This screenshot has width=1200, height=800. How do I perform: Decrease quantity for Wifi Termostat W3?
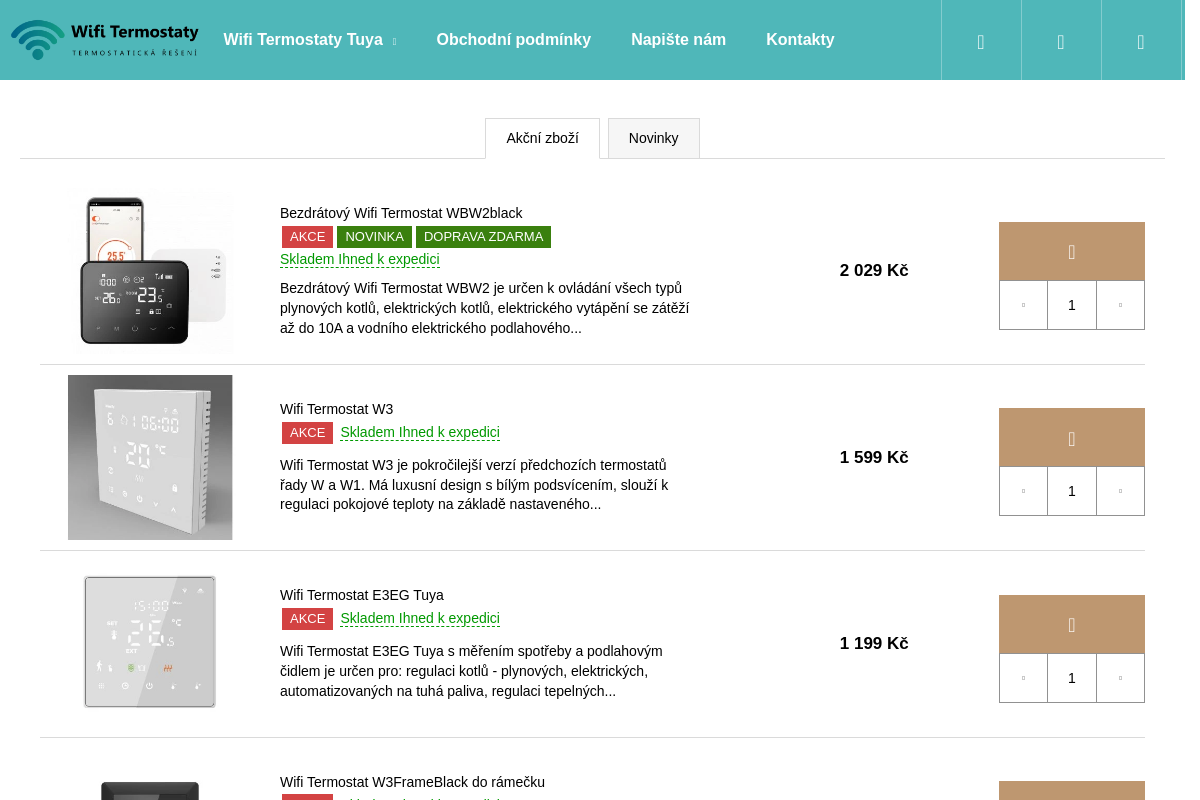pos(1023,491)
